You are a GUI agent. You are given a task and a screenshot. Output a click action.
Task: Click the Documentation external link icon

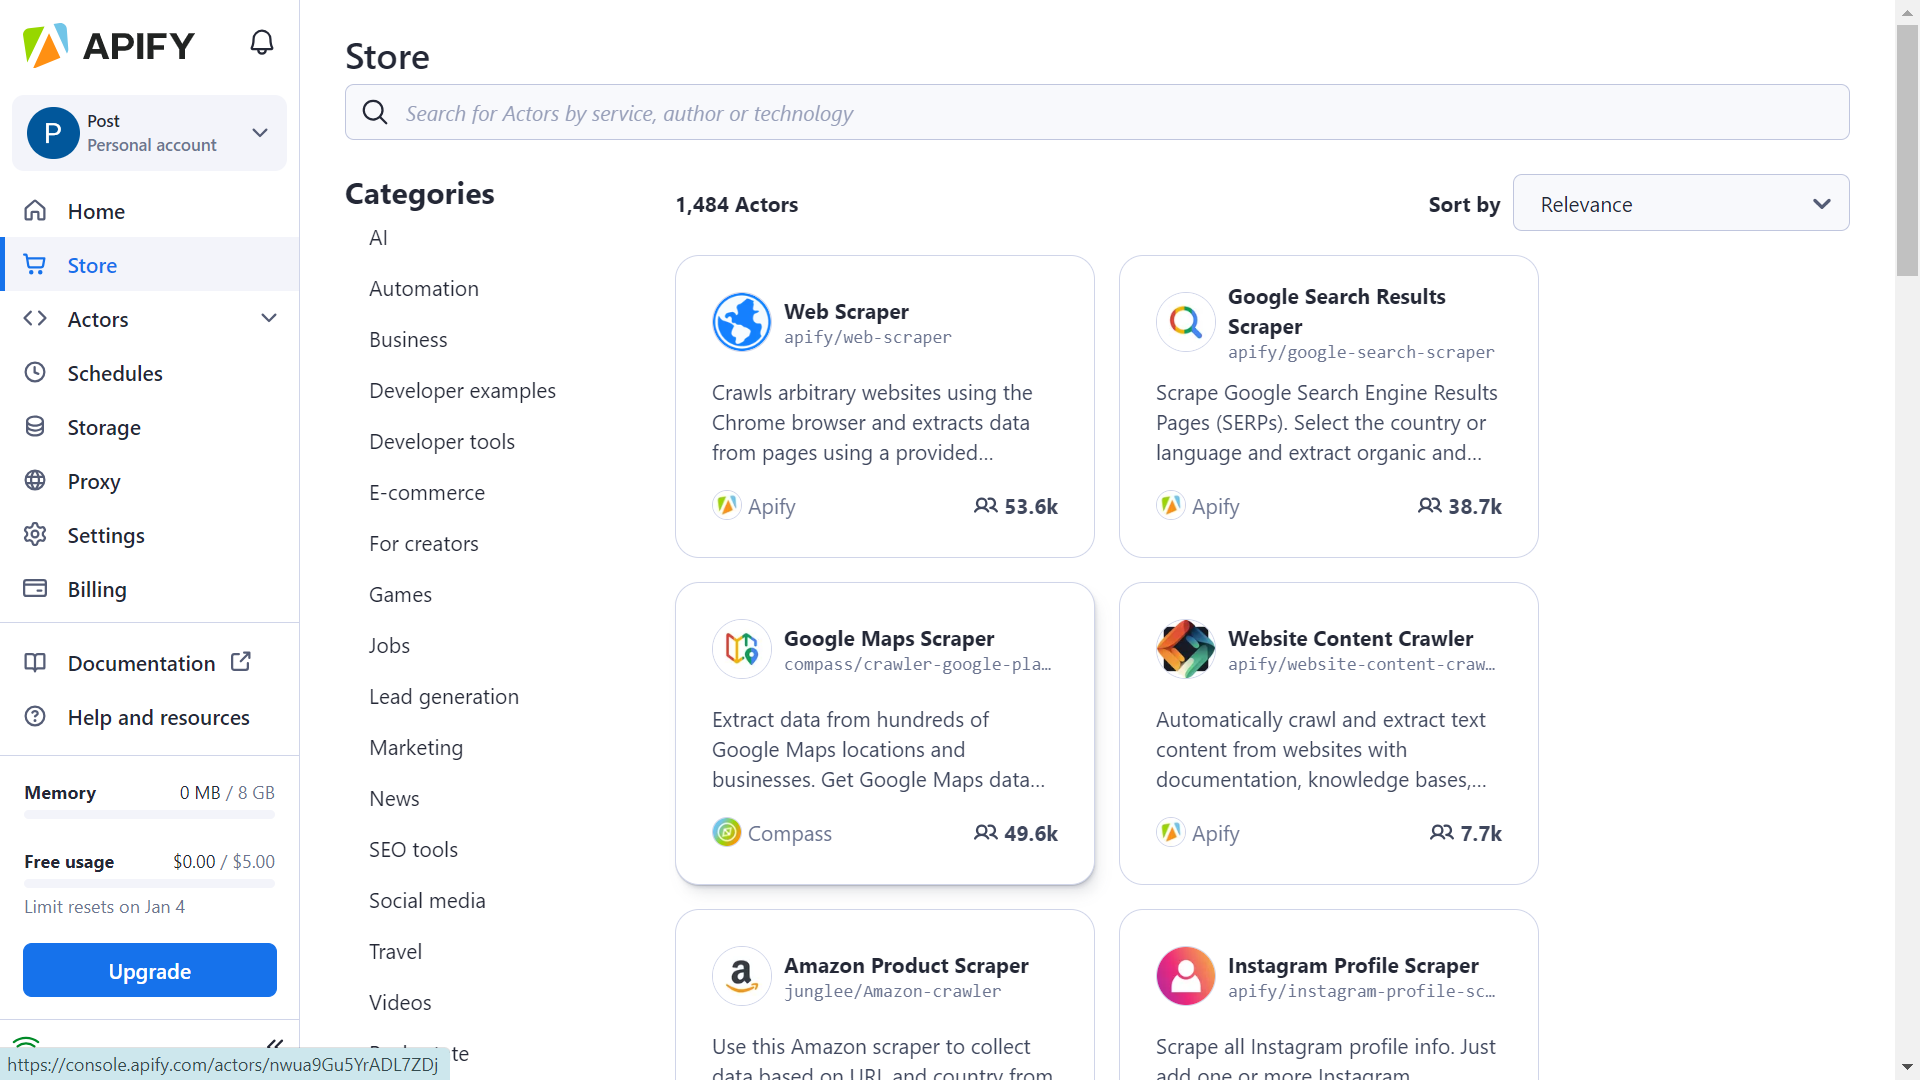click(241, 662)
